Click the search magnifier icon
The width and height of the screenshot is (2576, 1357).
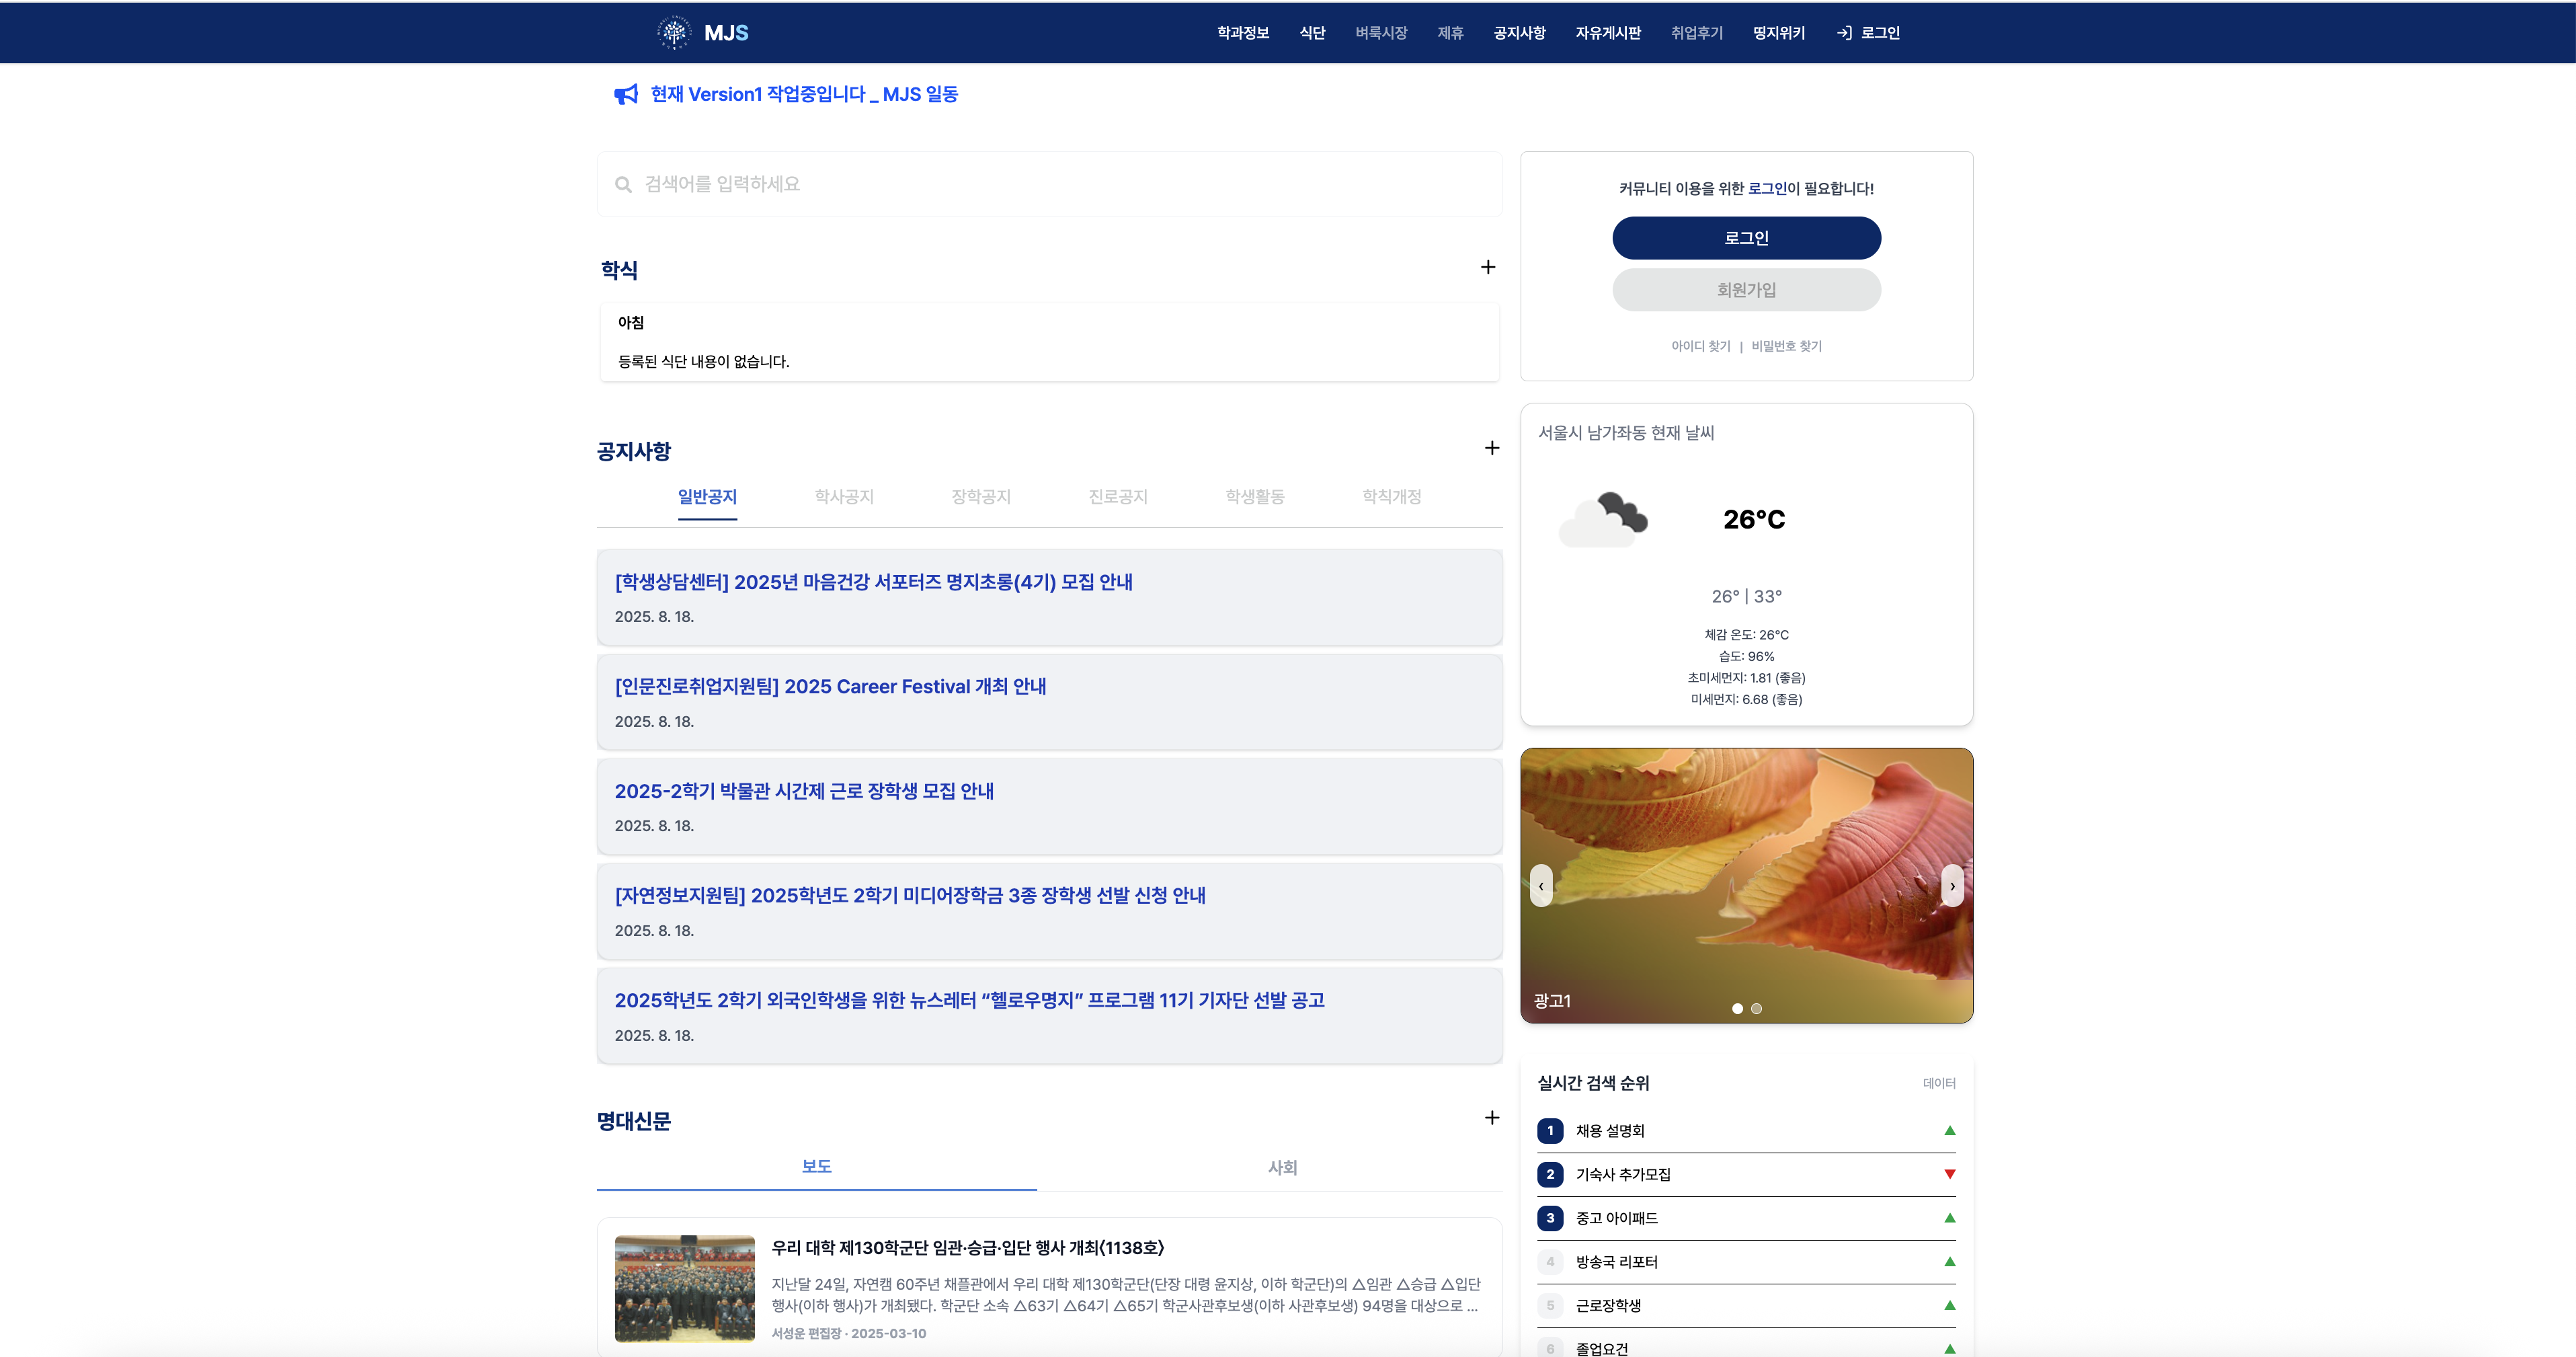click(623, 185)
